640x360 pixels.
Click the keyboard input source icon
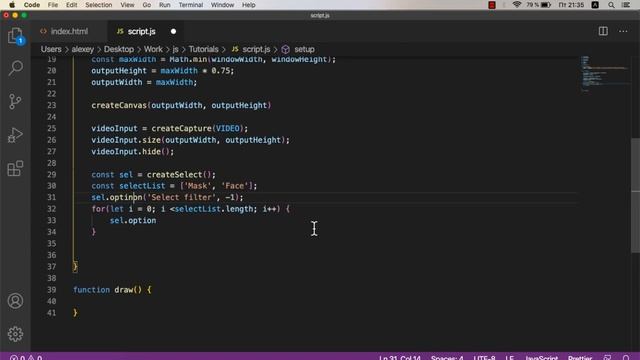coord(595,5)
